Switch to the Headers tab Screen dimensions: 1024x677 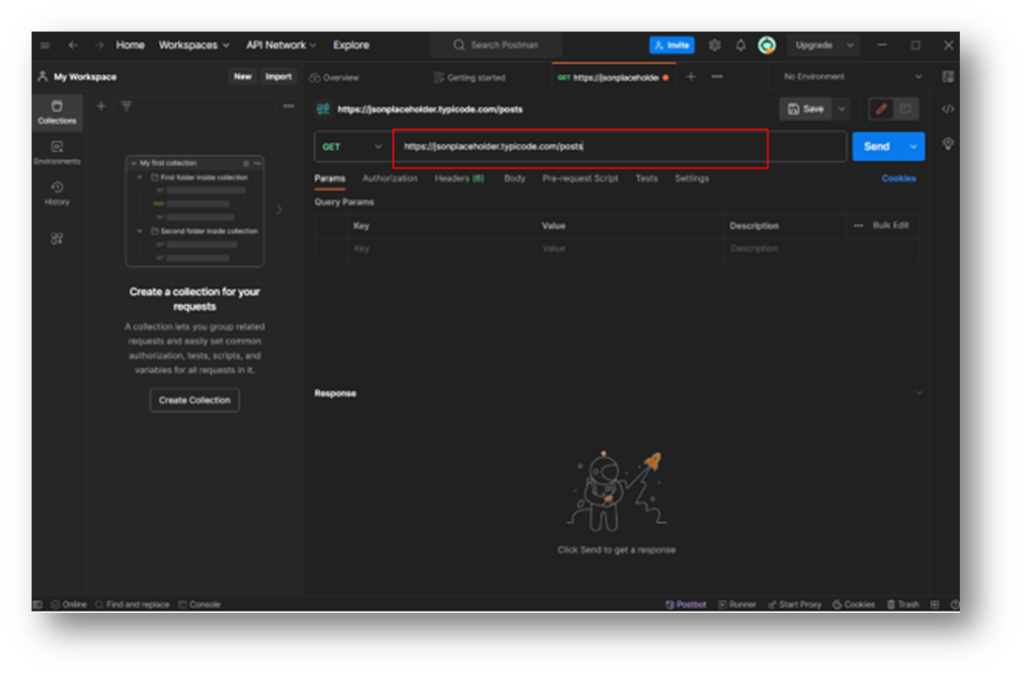(459, 178)
